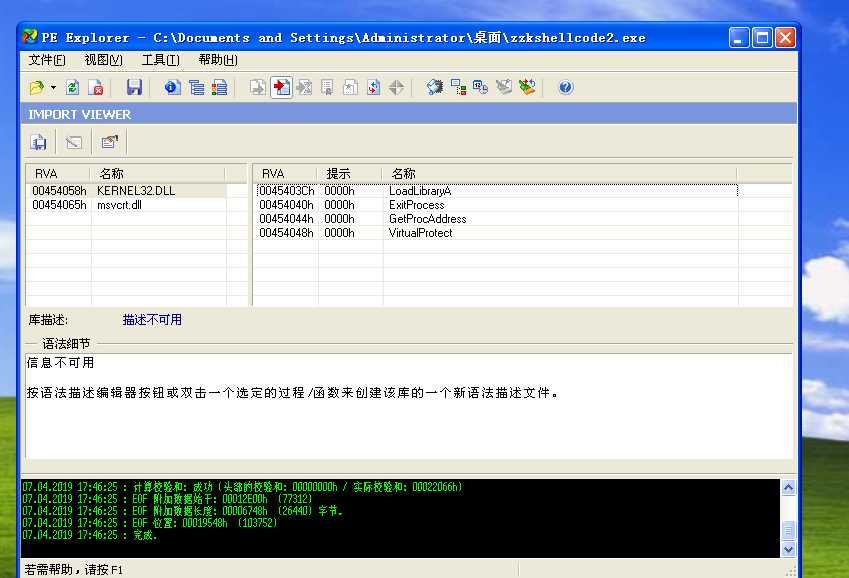Select the active import viewer red-arrow icon
The image size is (849, 578).
[281, 87]
